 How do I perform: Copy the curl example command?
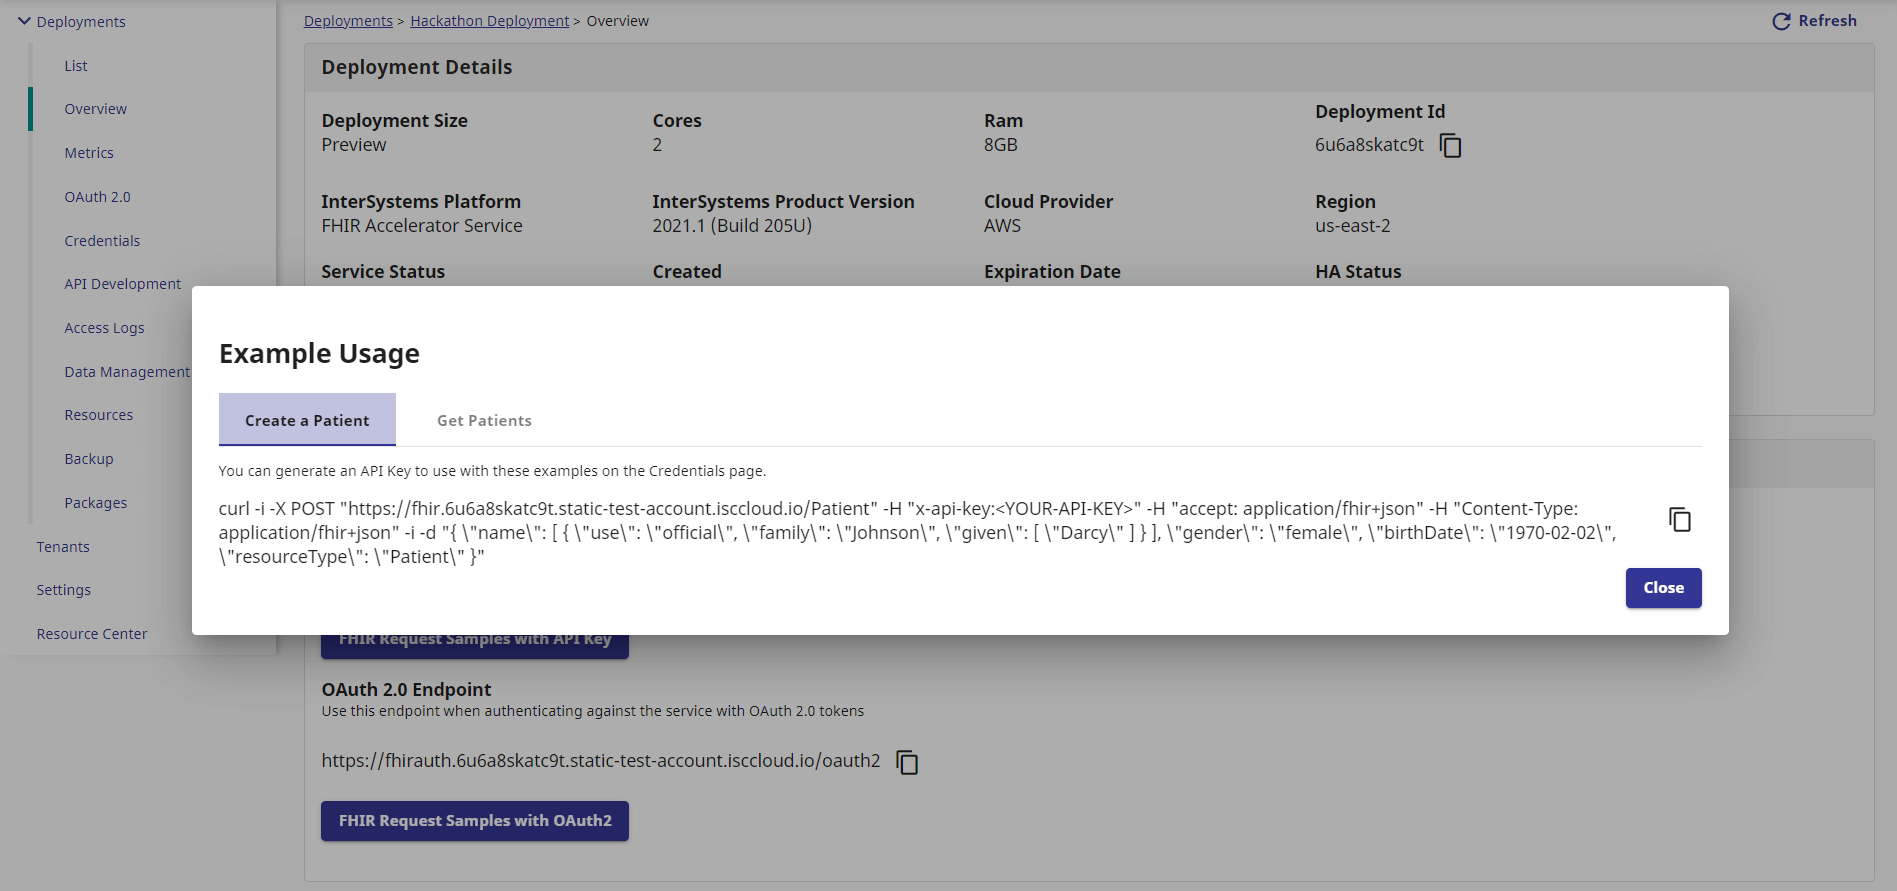click(1679, 520)
